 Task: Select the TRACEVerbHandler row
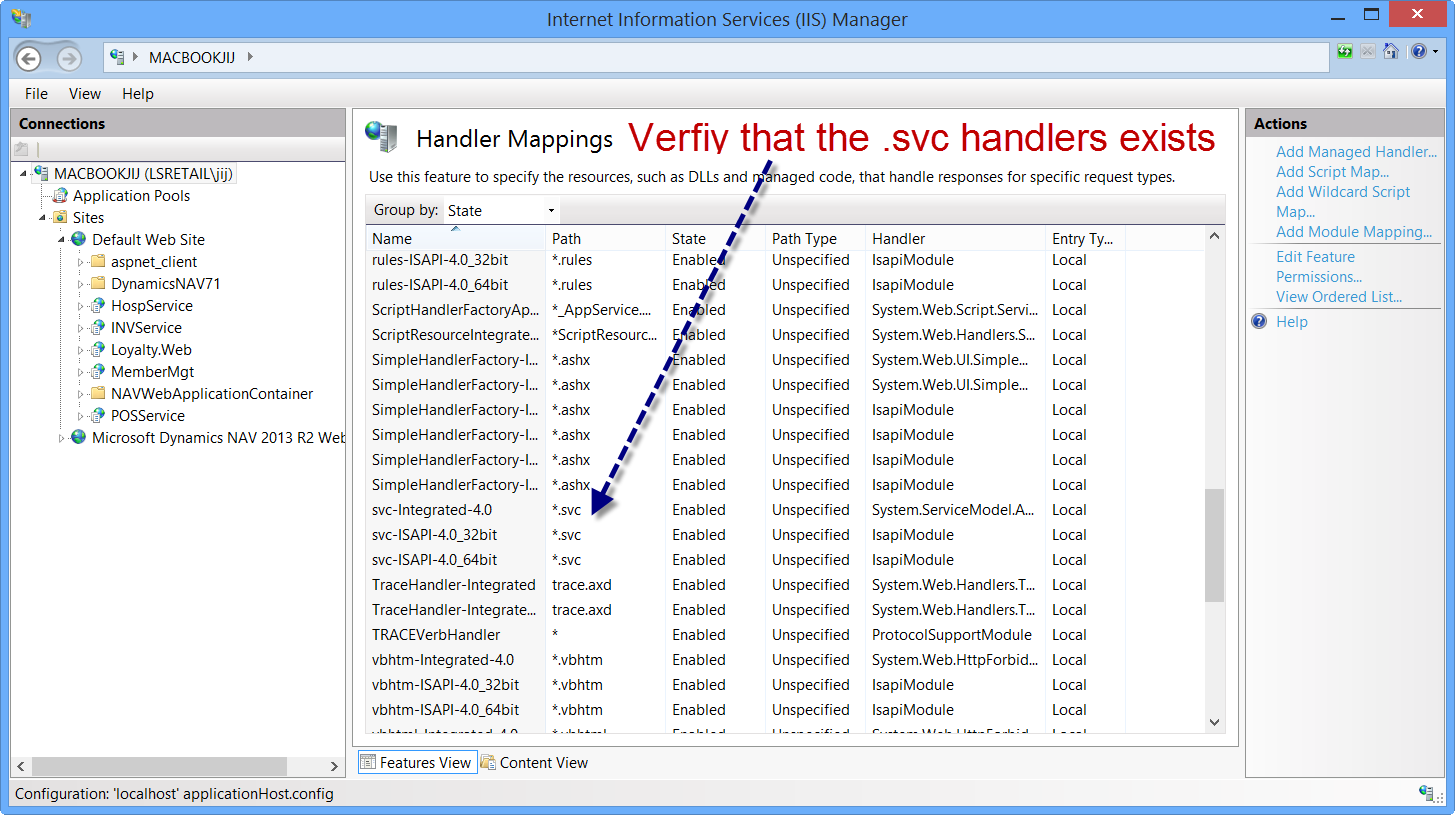785,635
